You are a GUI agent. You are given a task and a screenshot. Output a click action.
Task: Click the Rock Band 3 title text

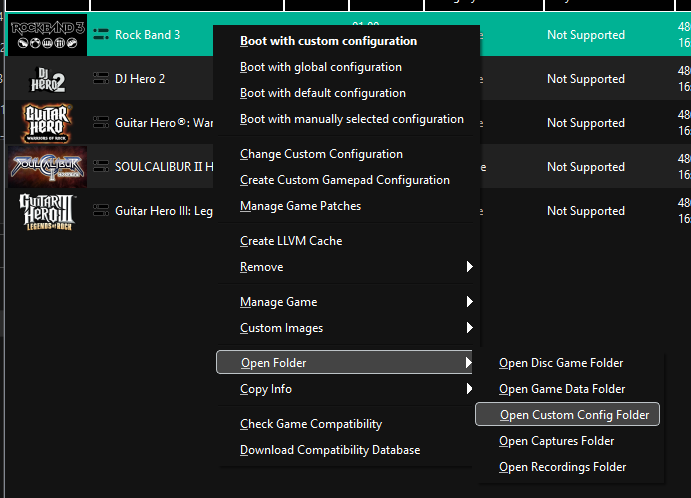point(148,35)
